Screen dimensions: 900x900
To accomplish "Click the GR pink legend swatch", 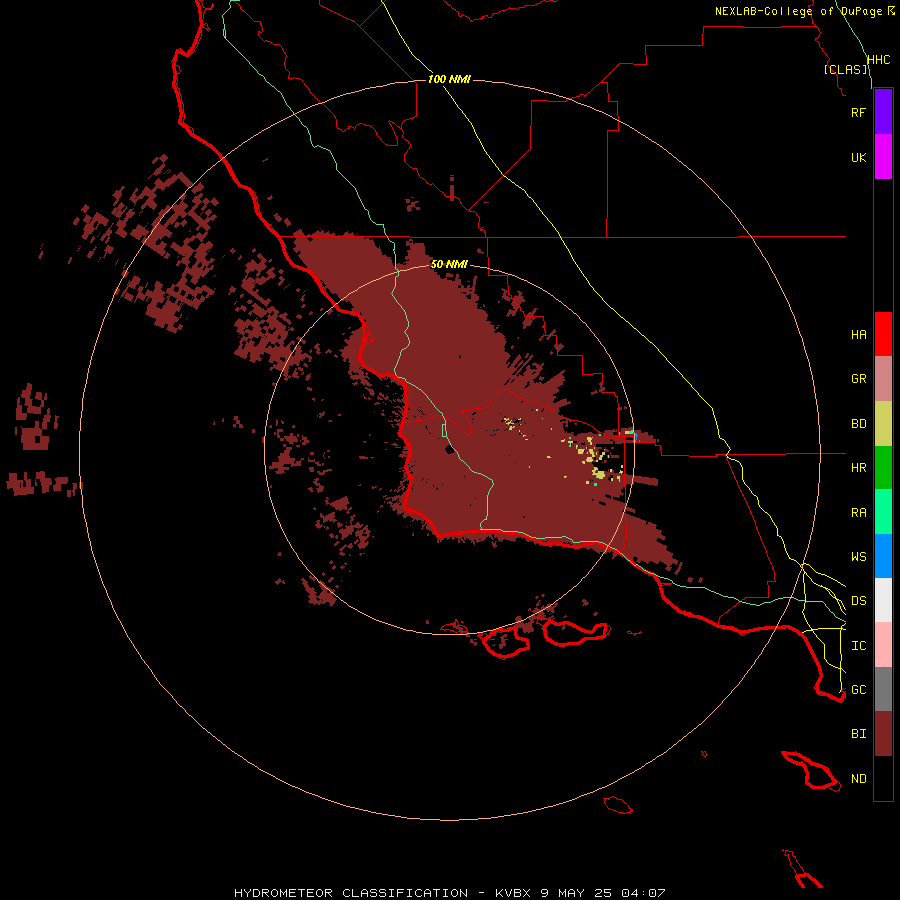I will tap(883, 379).
